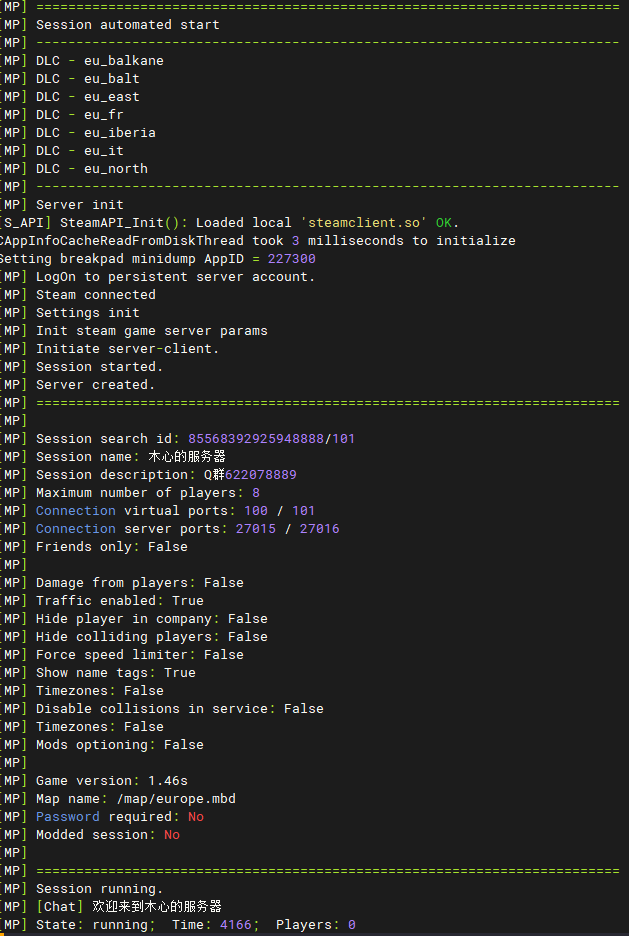
Task: Click the 'Maximum number of players' value
Action: point(256,492)
